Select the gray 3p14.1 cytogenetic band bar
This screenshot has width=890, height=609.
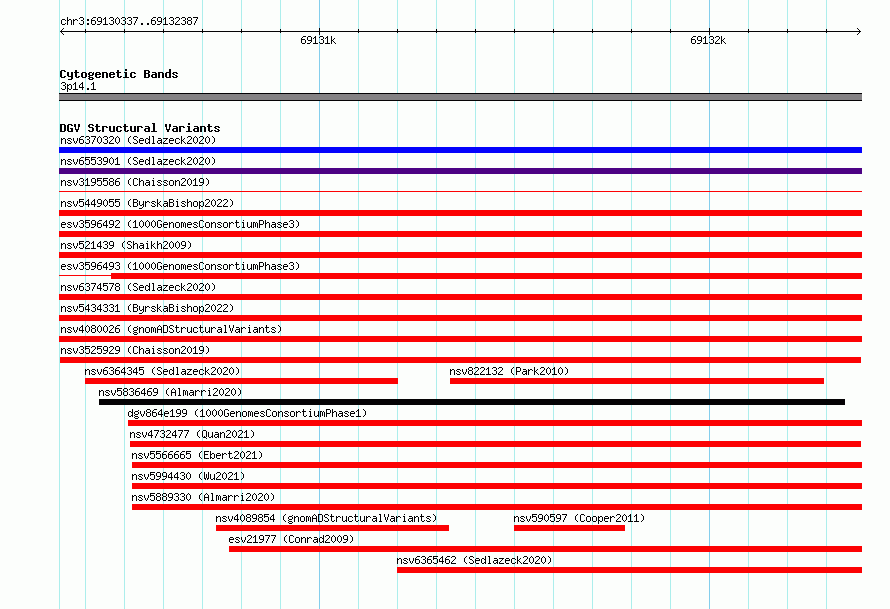point(460,97)
